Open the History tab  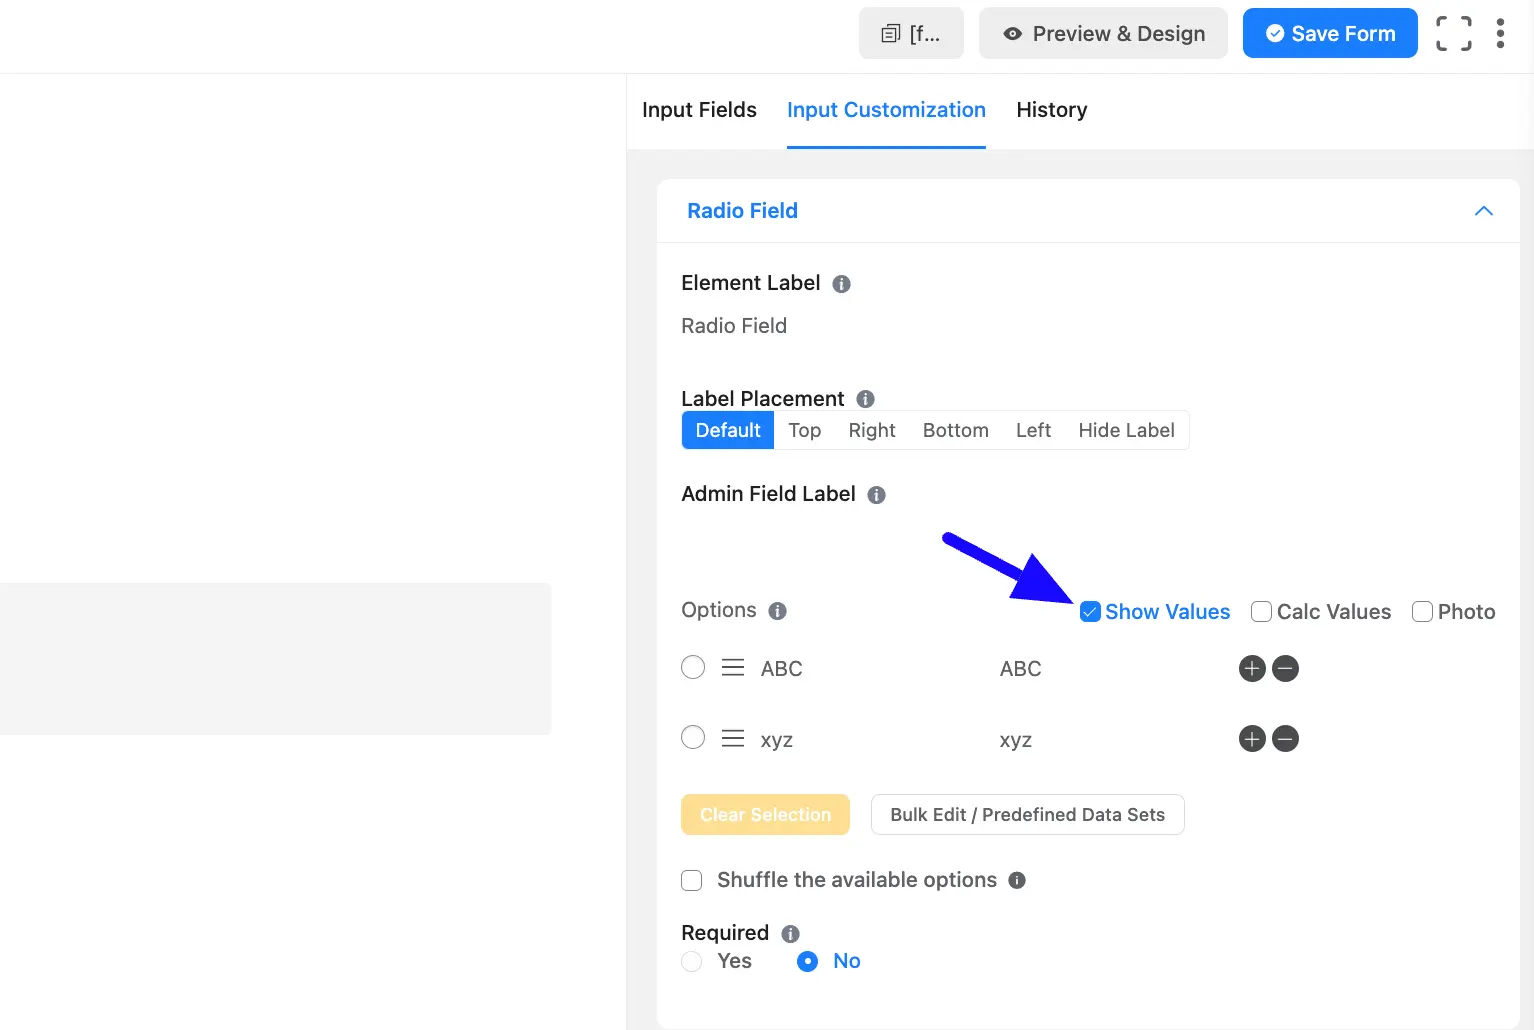click(x=1051, y=110)
